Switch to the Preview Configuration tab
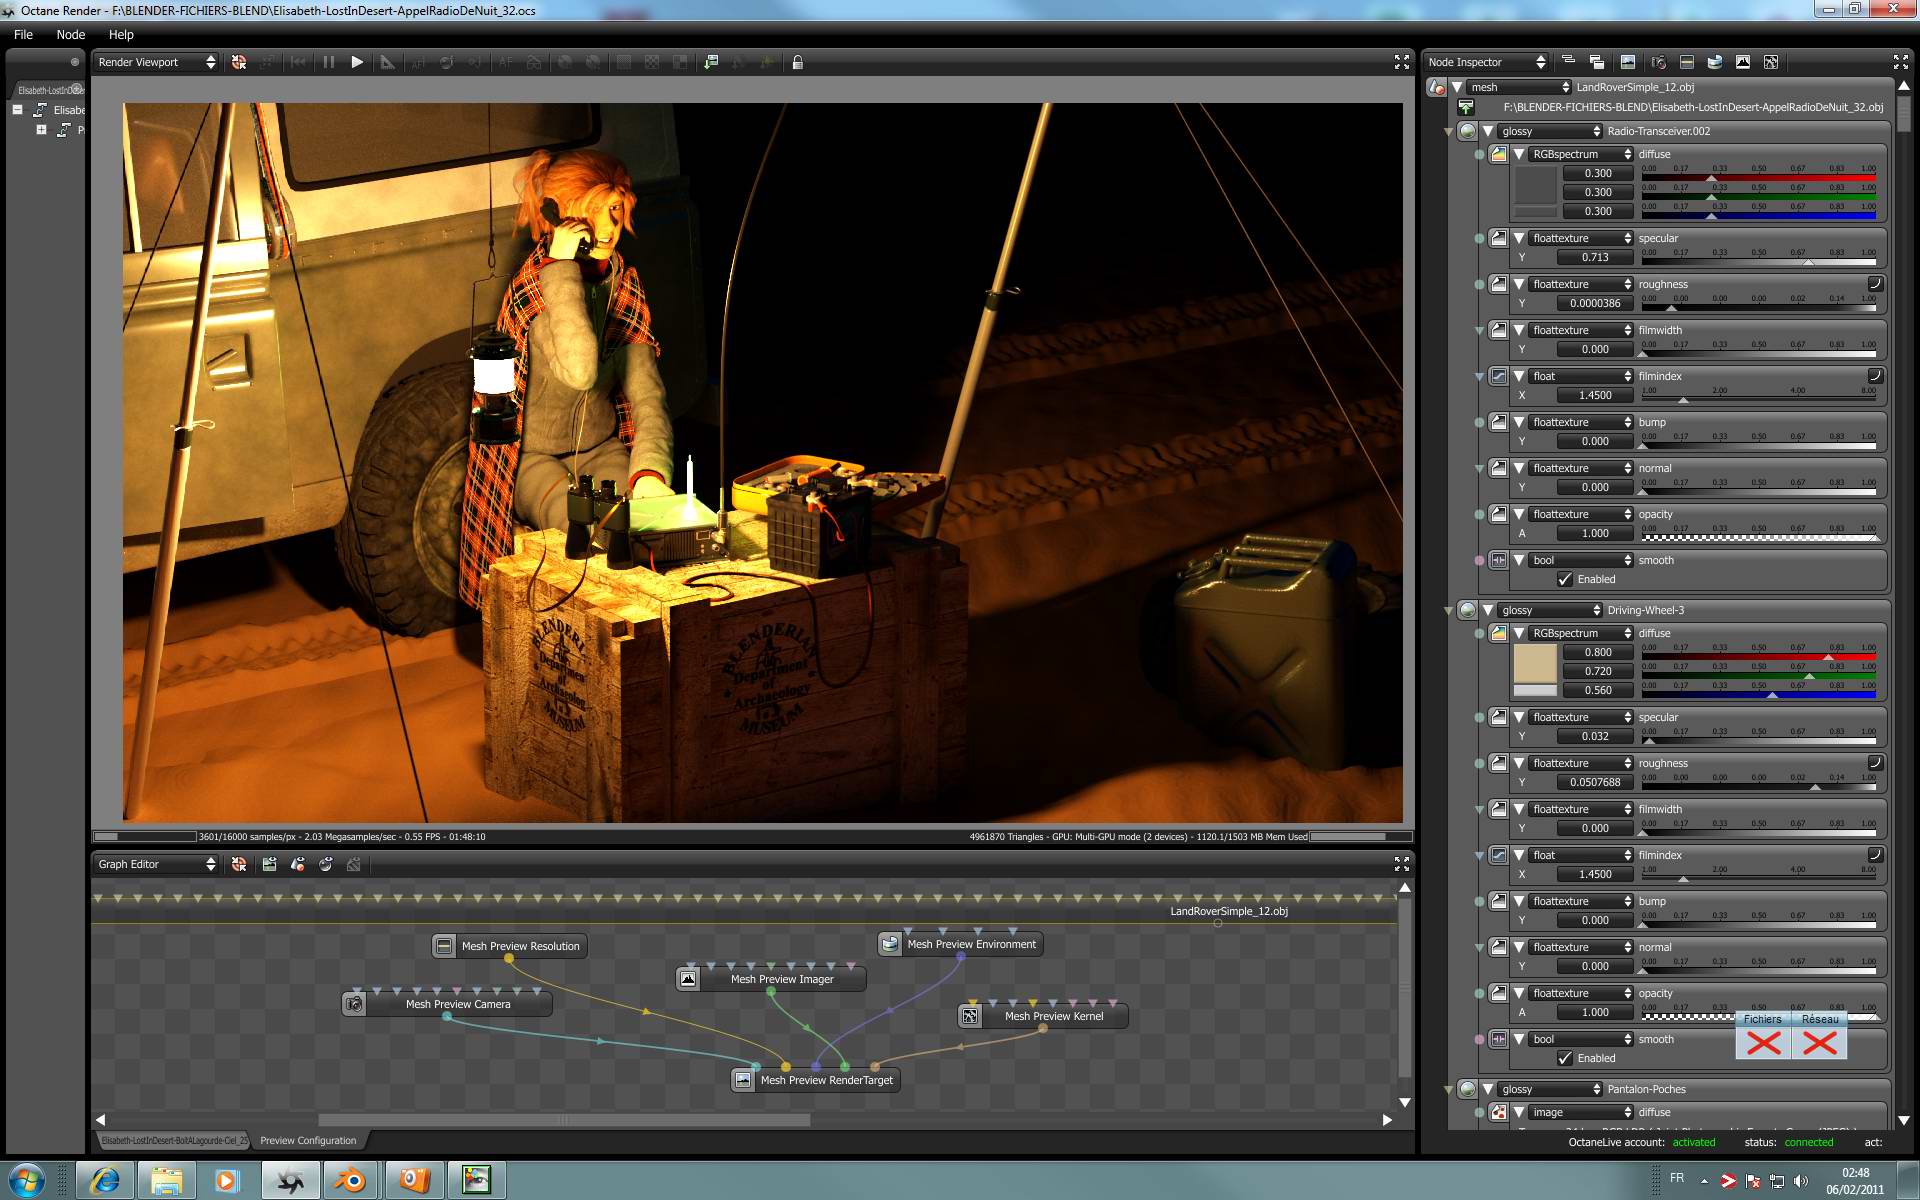Viewport: 1920px width, 1200px height. click(307, 1140)
